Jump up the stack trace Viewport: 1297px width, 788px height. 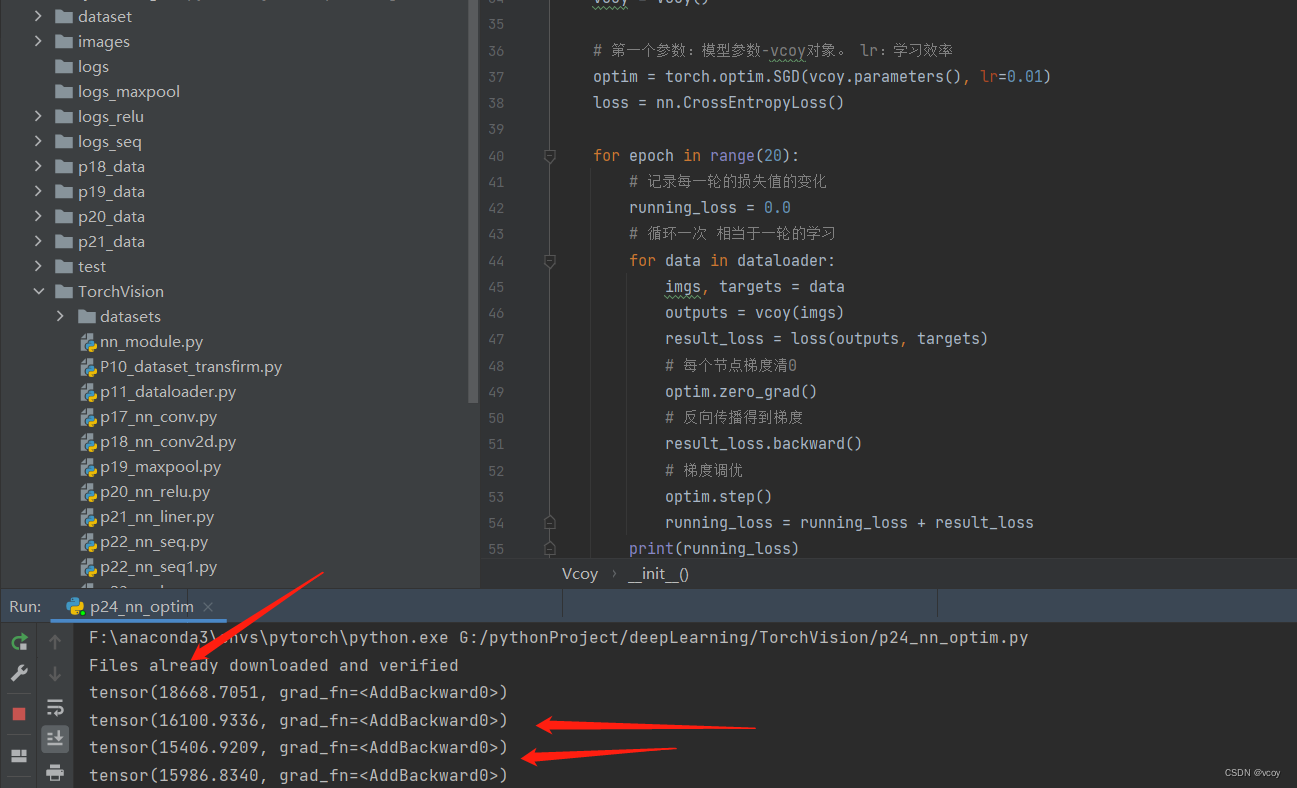pyautogui.click(x=55, y=642)
